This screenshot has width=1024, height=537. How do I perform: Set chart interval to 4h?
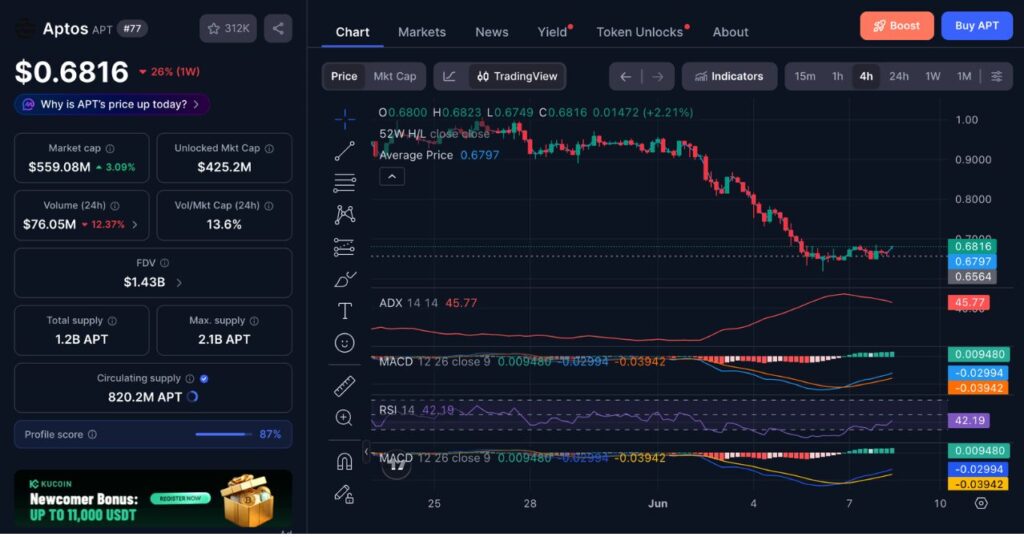(866, 76)
